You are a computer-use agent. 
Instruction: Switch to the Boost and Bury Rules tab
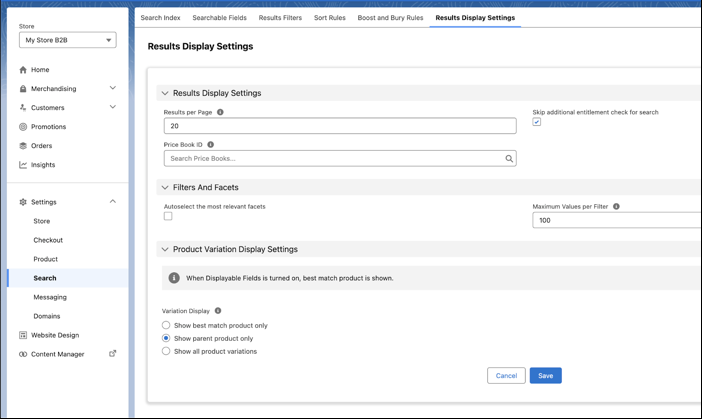tap(390, 18)
